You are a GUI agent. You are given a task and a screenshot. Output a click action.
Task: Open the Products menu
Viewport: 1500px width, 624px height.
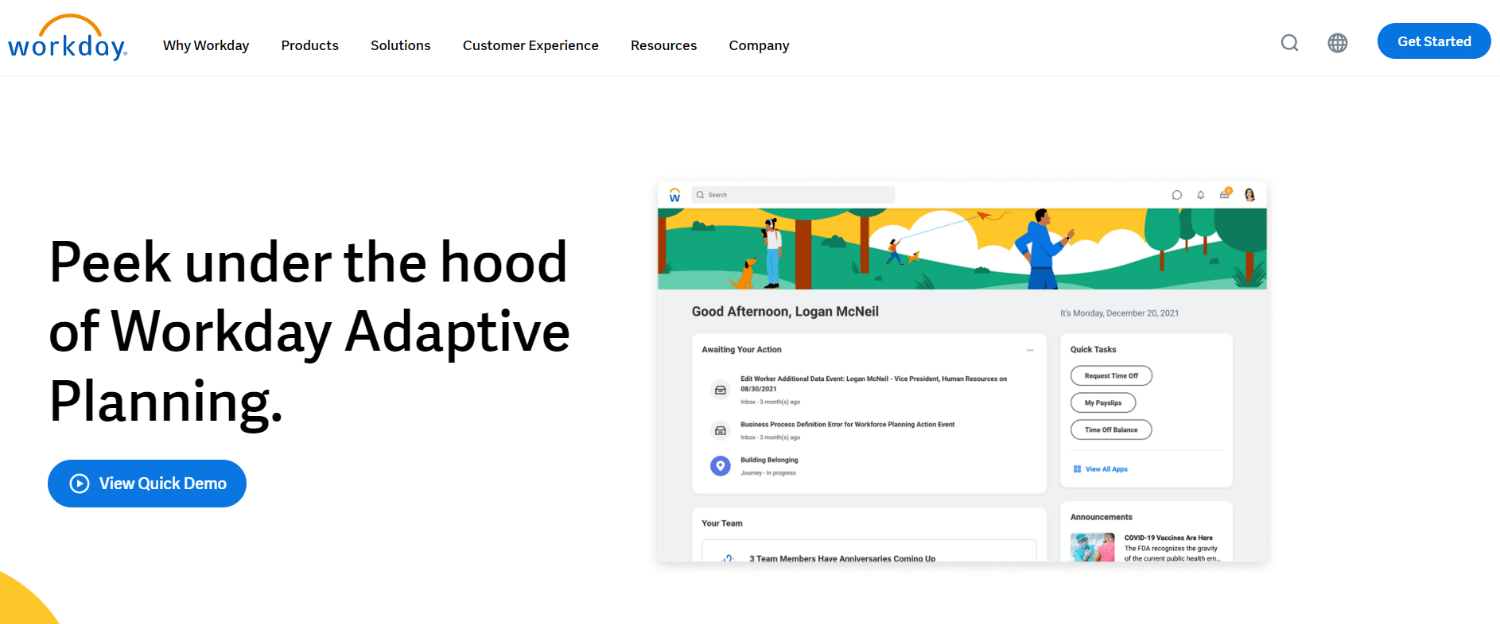click(x=310, y=45)
